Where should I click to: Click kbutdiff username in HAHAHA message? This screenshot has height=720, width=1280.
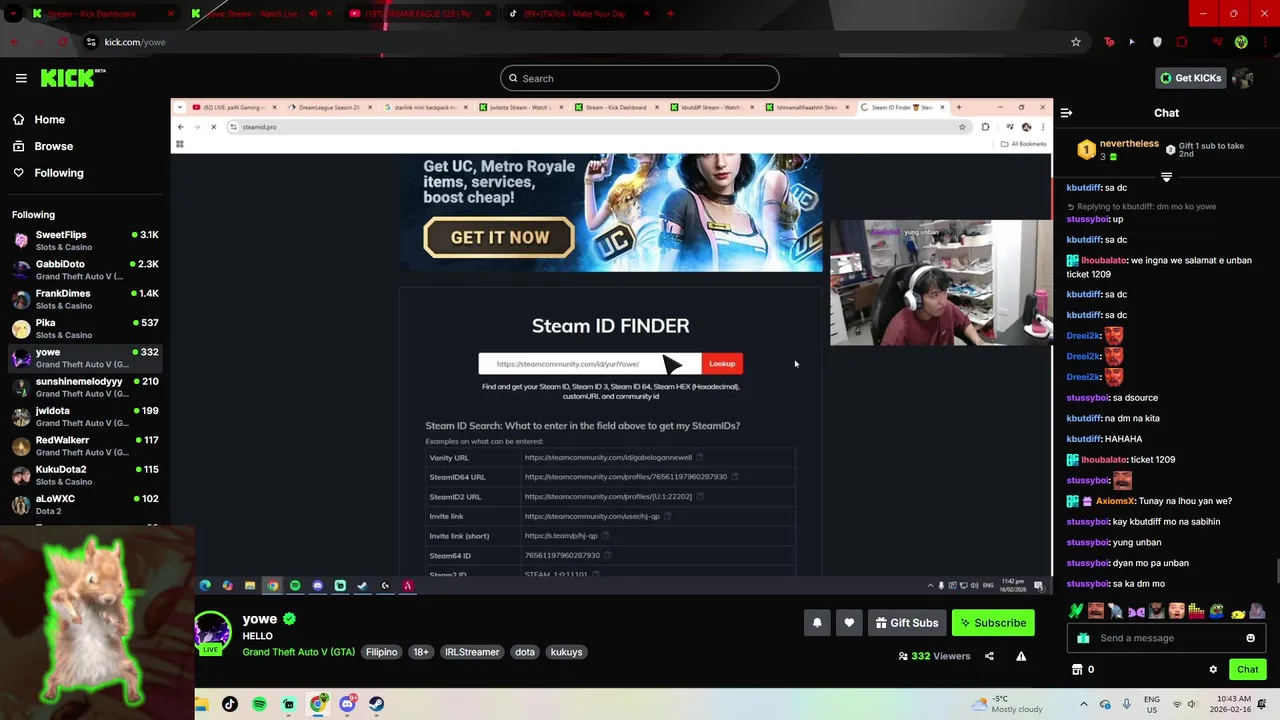tap(1084, 439)
